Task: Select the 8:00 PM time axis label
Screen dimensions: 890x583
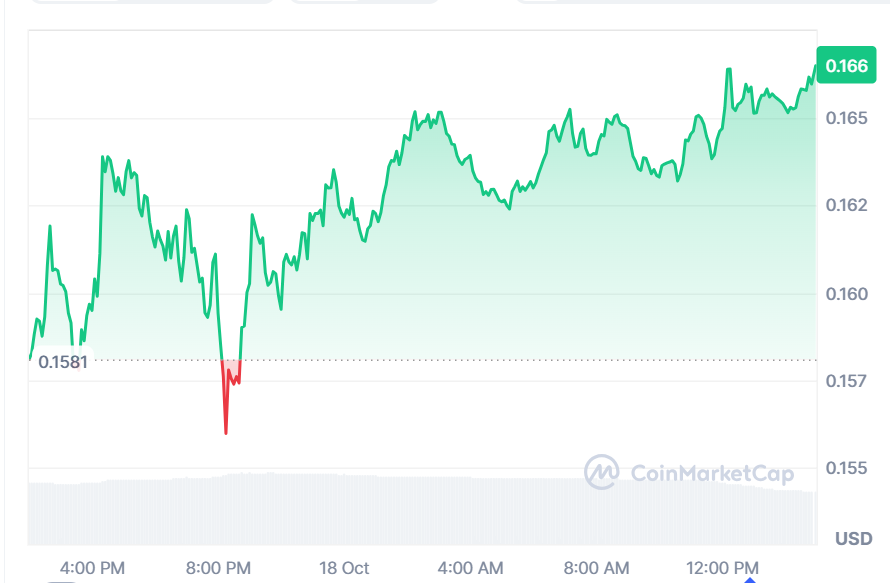Action: pos(218,568)
